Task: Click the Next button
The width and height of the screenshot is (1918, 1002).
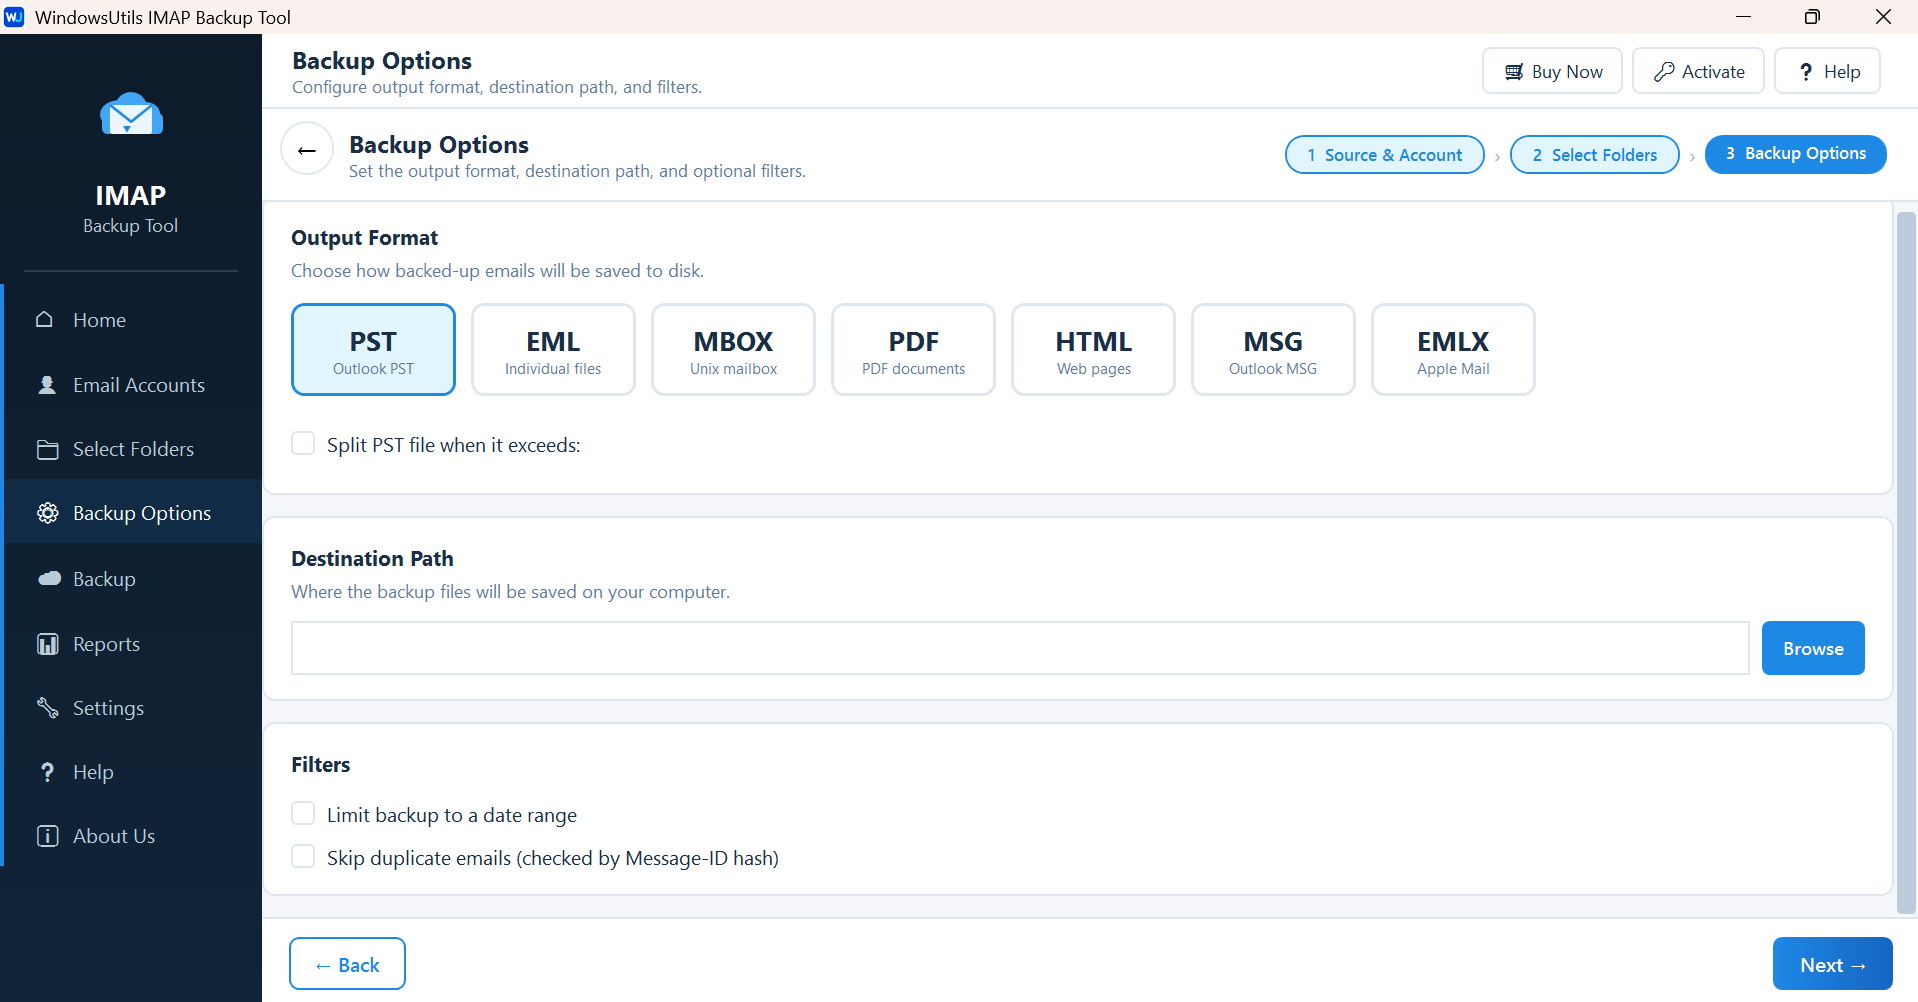Action: [1832, 964]
